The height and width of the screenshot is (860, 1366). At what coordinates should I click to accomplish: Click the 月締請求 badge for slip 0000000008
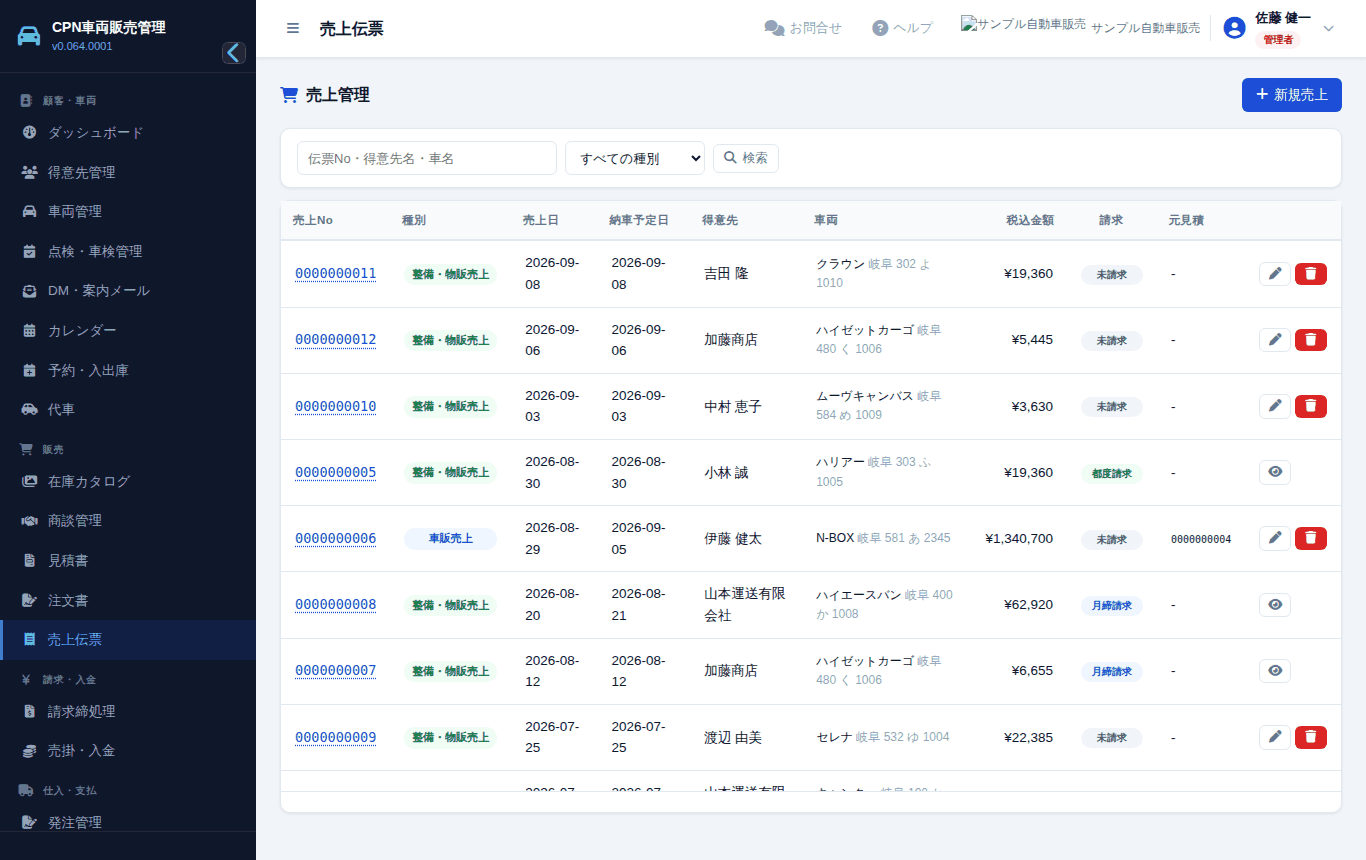(1111, 605)
